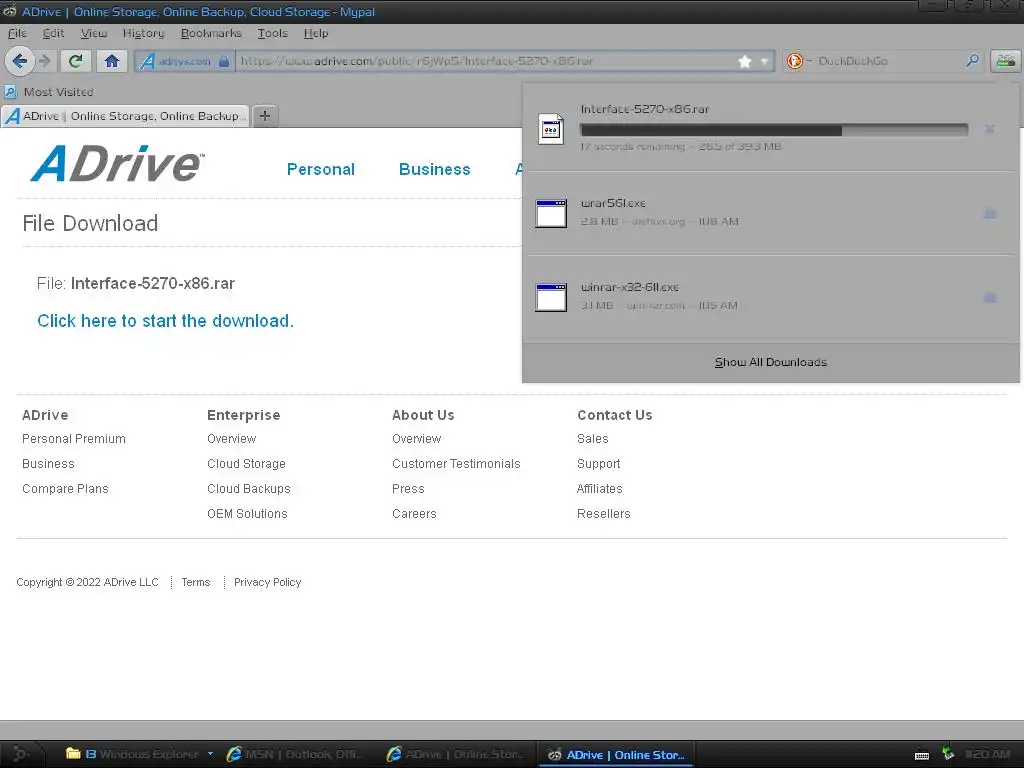1024x768 pixels.
Task: Click the wrar561.exe file icon
Action: point(551,214)
